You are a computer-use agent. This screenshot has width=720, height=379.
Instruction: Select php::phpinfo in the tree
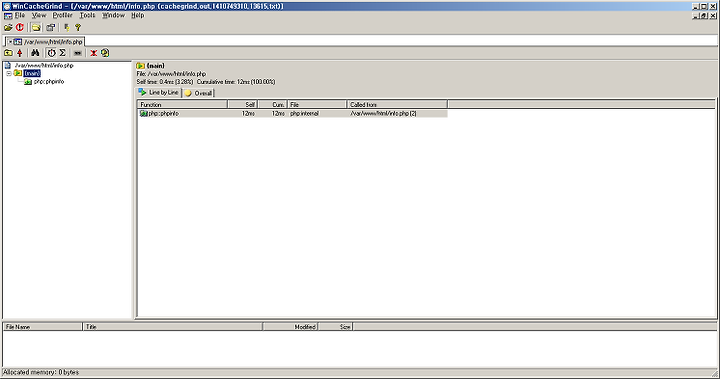point(49,82)
